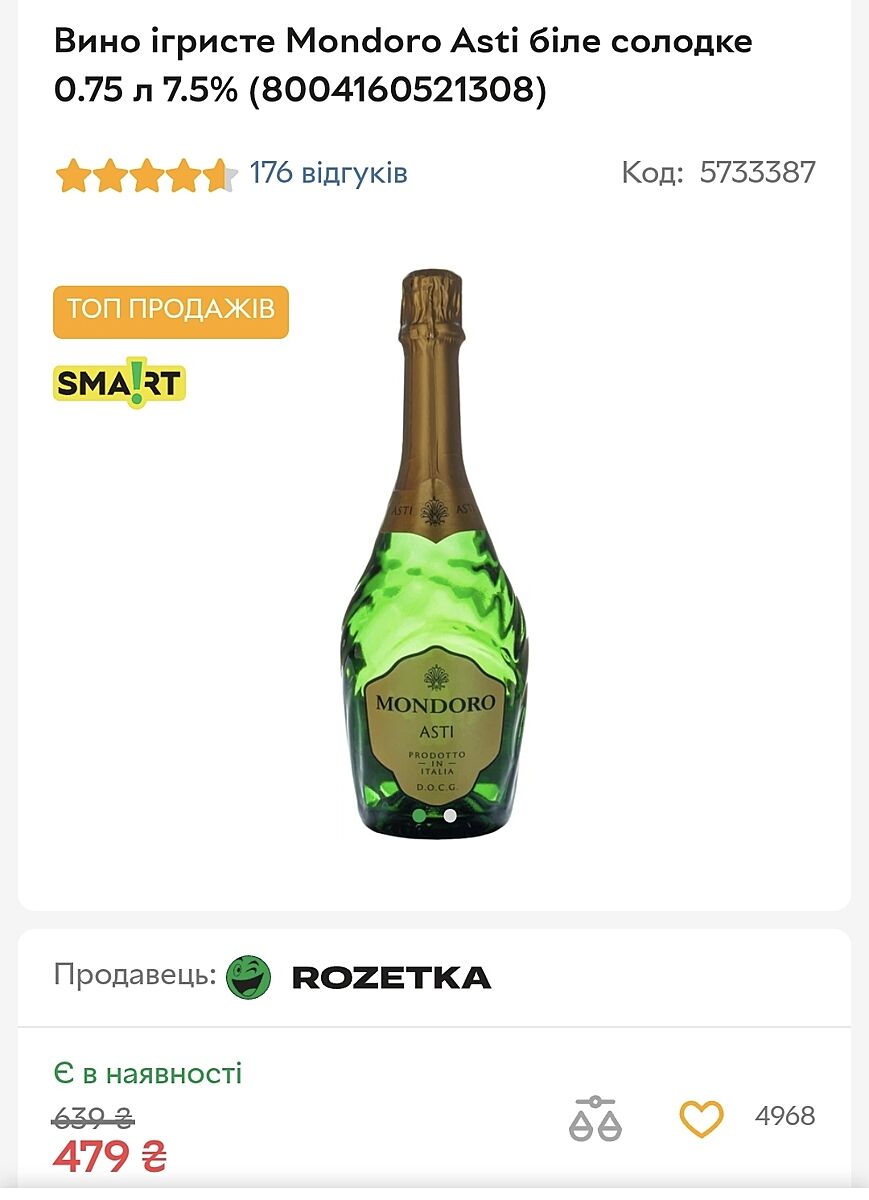
Task: Click the Код label text
Action: click(x=653, y=172)
